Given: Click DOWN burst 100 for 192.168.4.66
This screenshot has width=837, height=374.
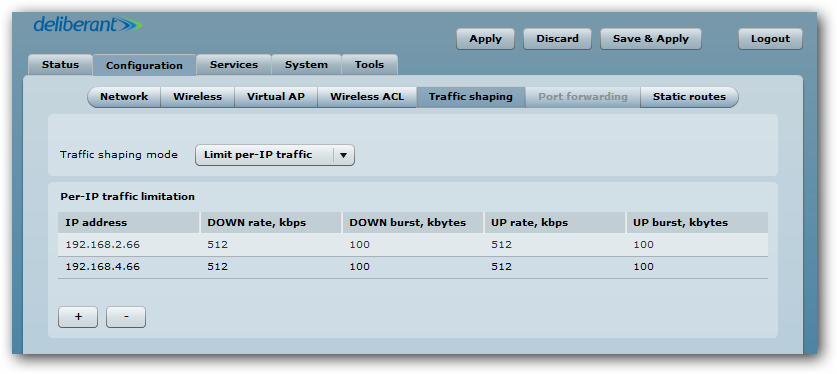Looking at the screenshot, I should [x=413, y=267].
